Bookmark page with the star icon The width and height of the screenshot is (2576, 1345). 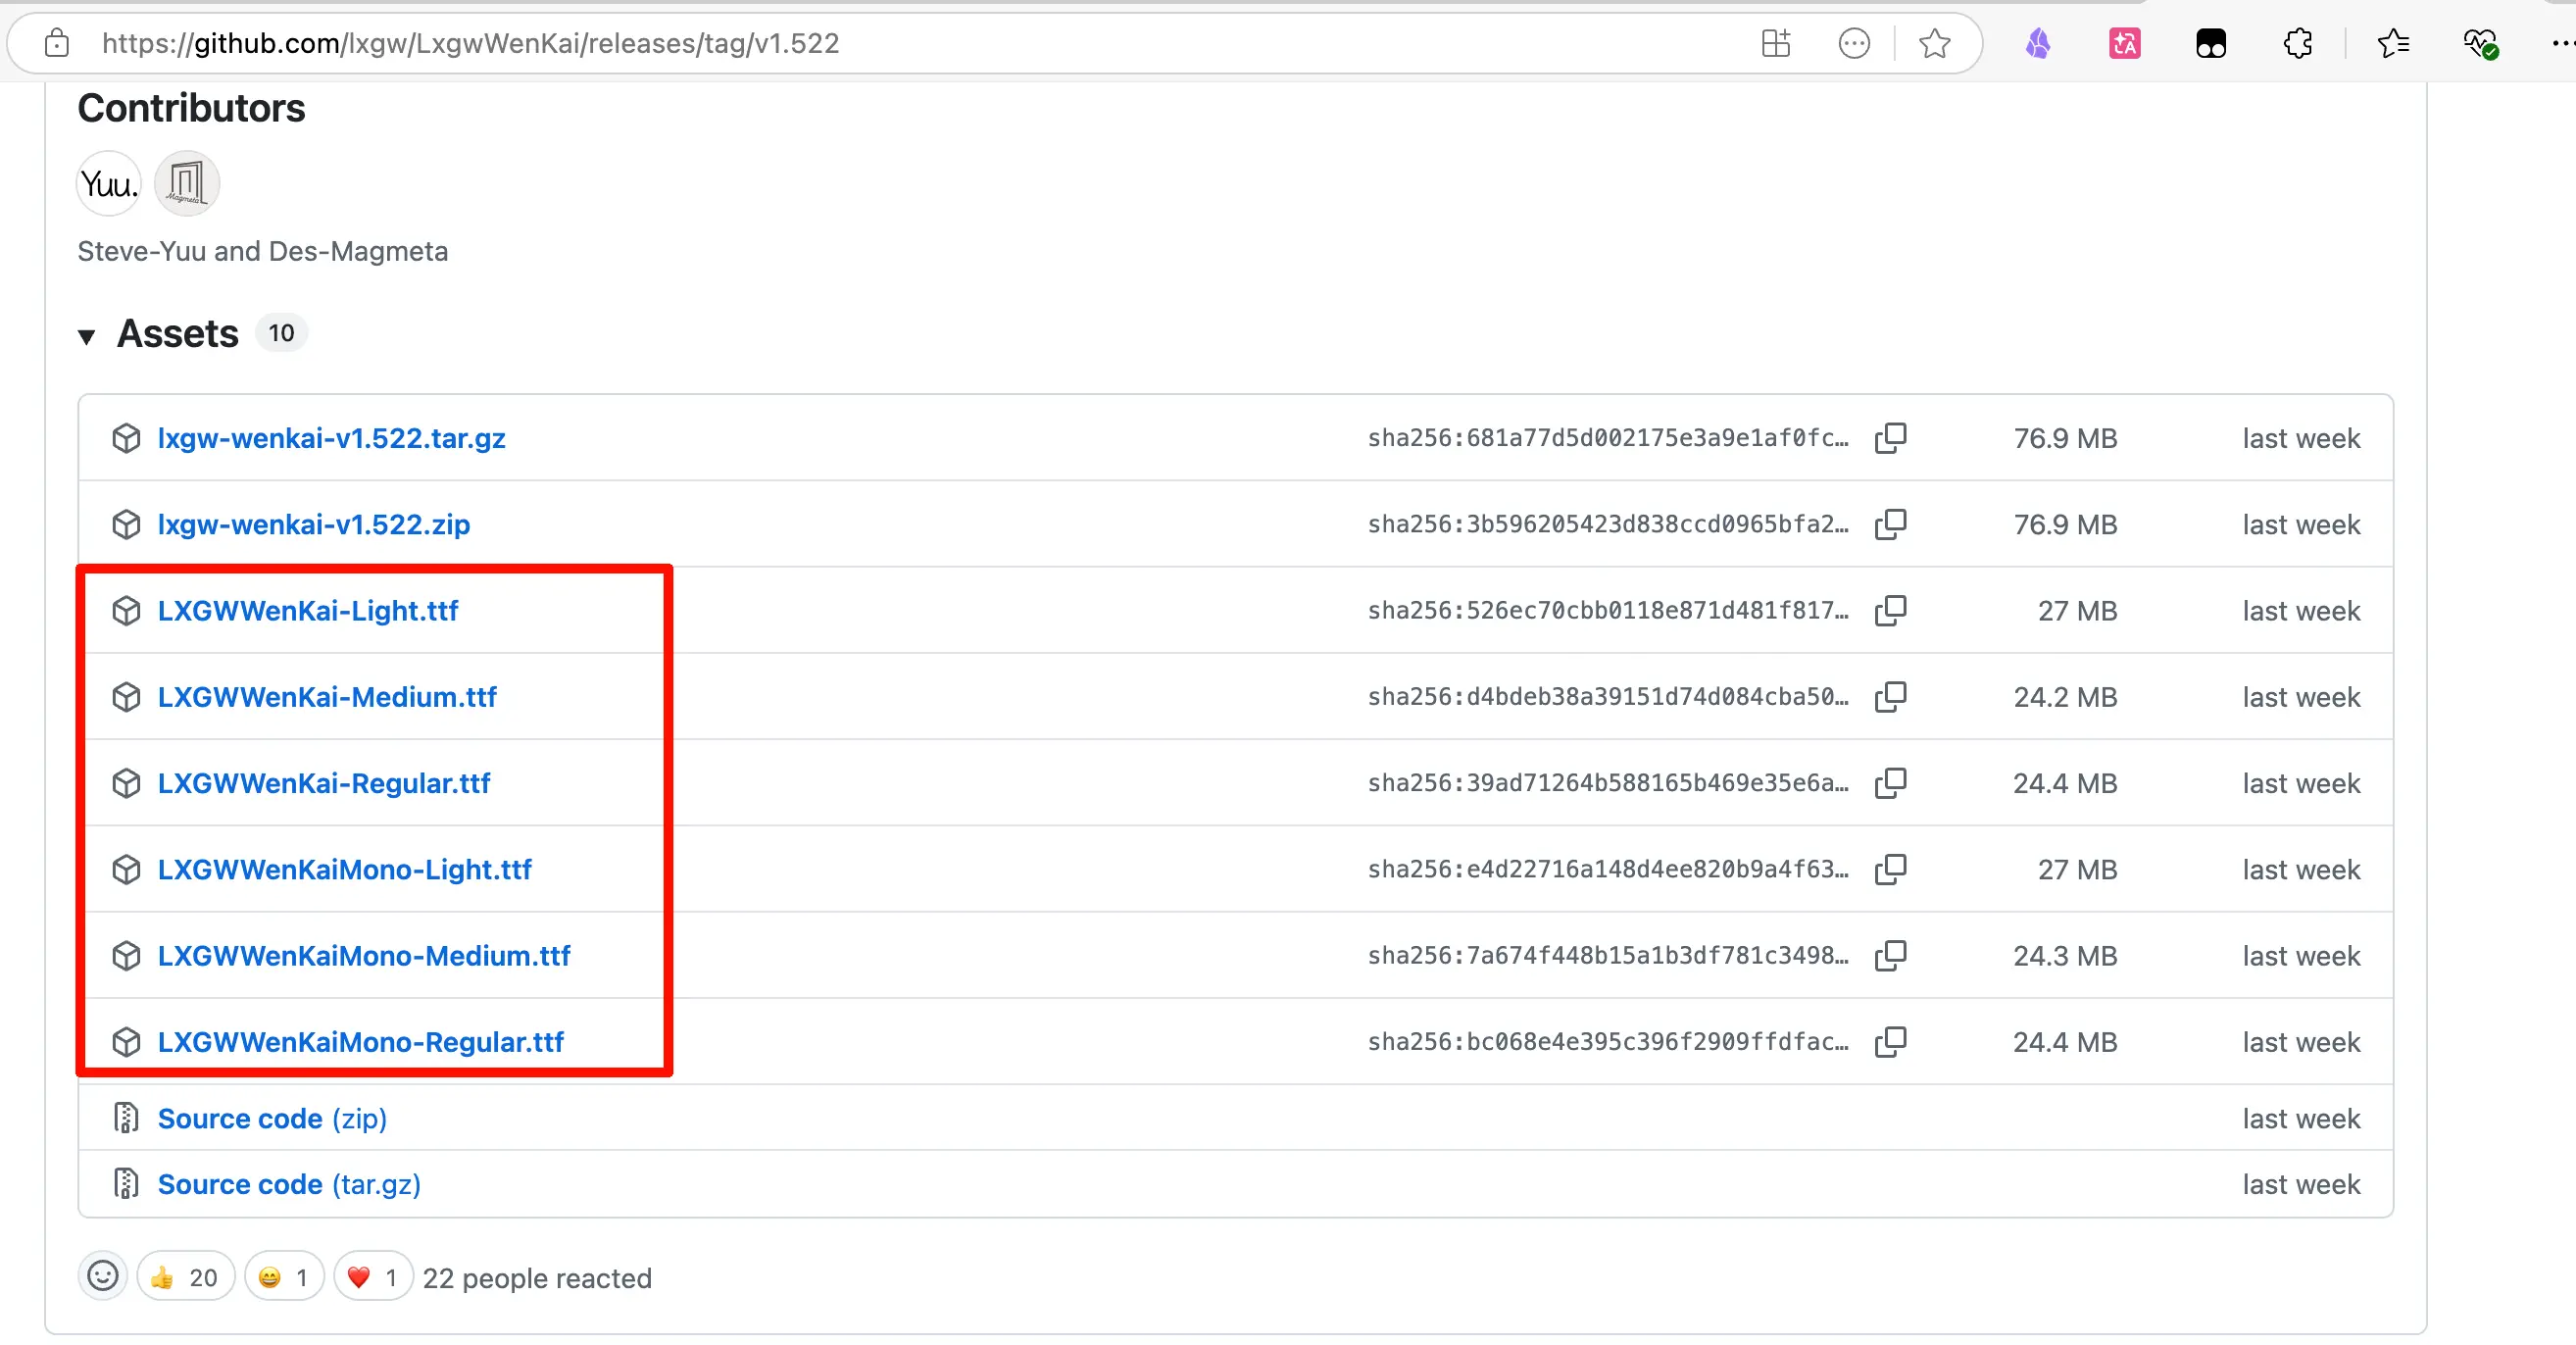(x=1934, y=44)
